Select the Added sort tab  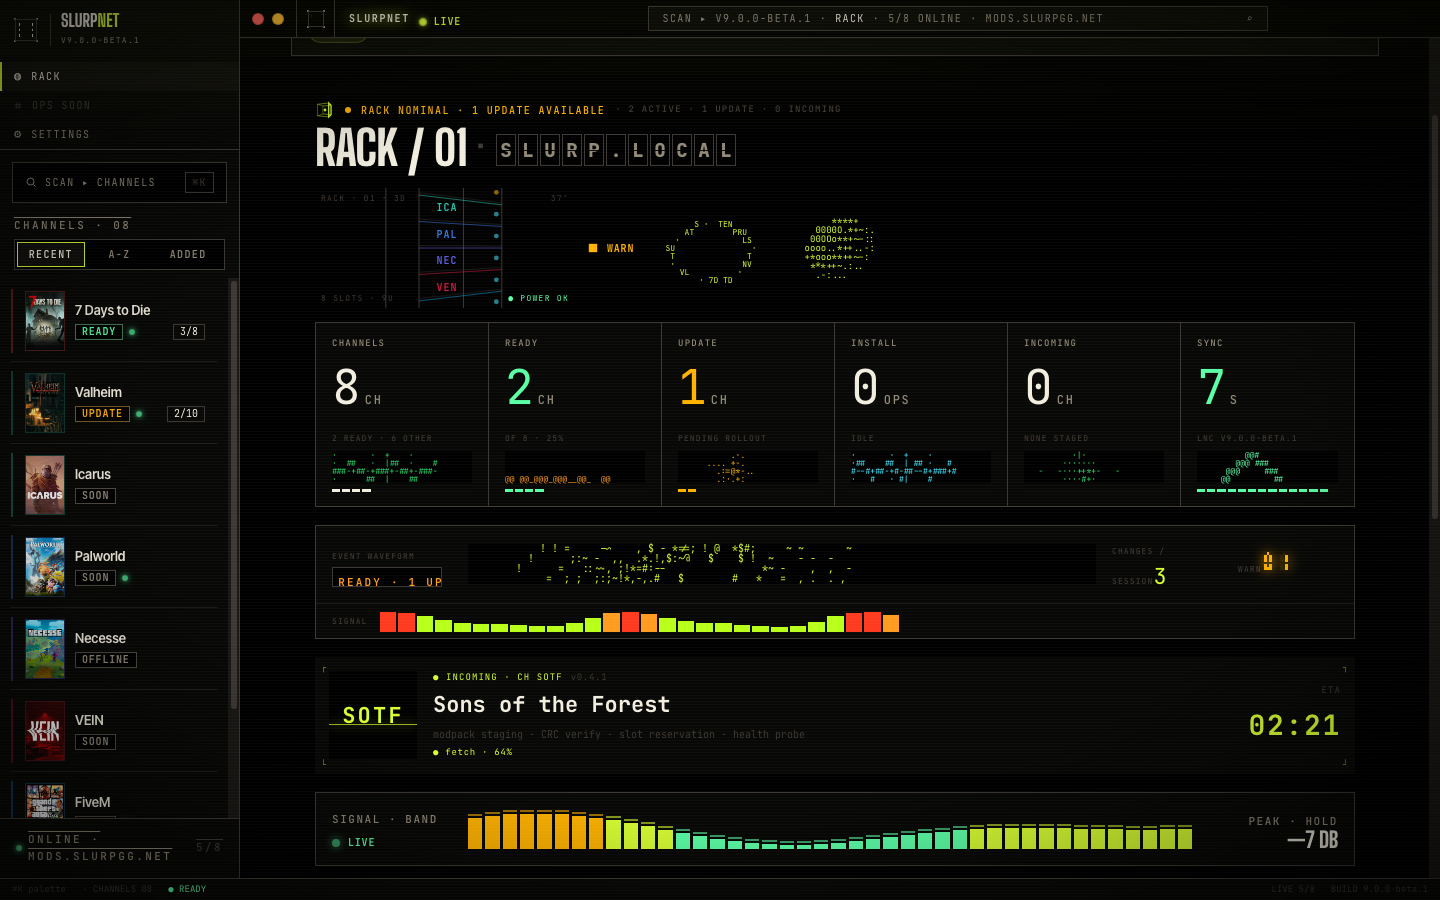click(188, 254)
